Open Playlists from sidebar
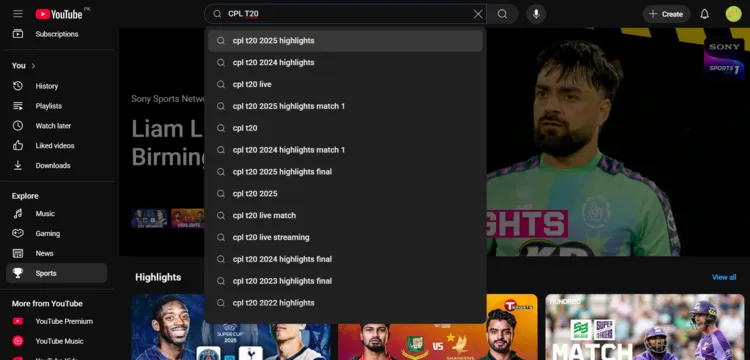Screen dimensions: 750x360 pos(56,106)
